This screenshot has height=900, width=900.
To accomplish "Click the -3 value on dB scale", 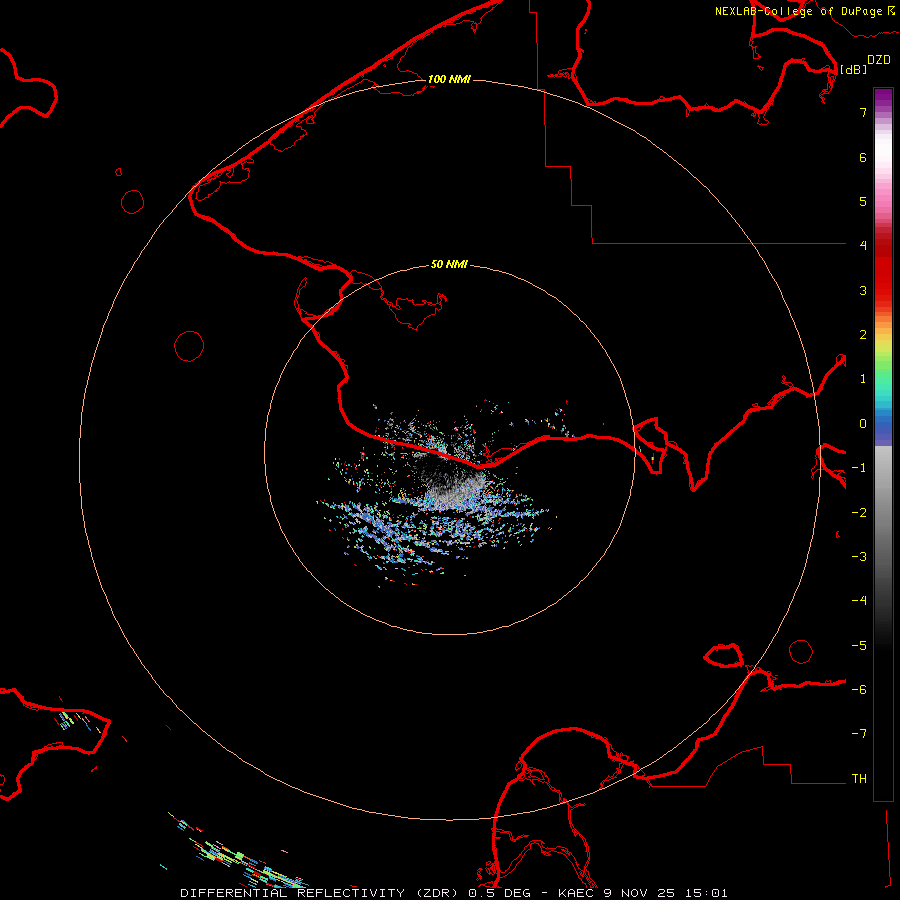I will tap(859, 557).
